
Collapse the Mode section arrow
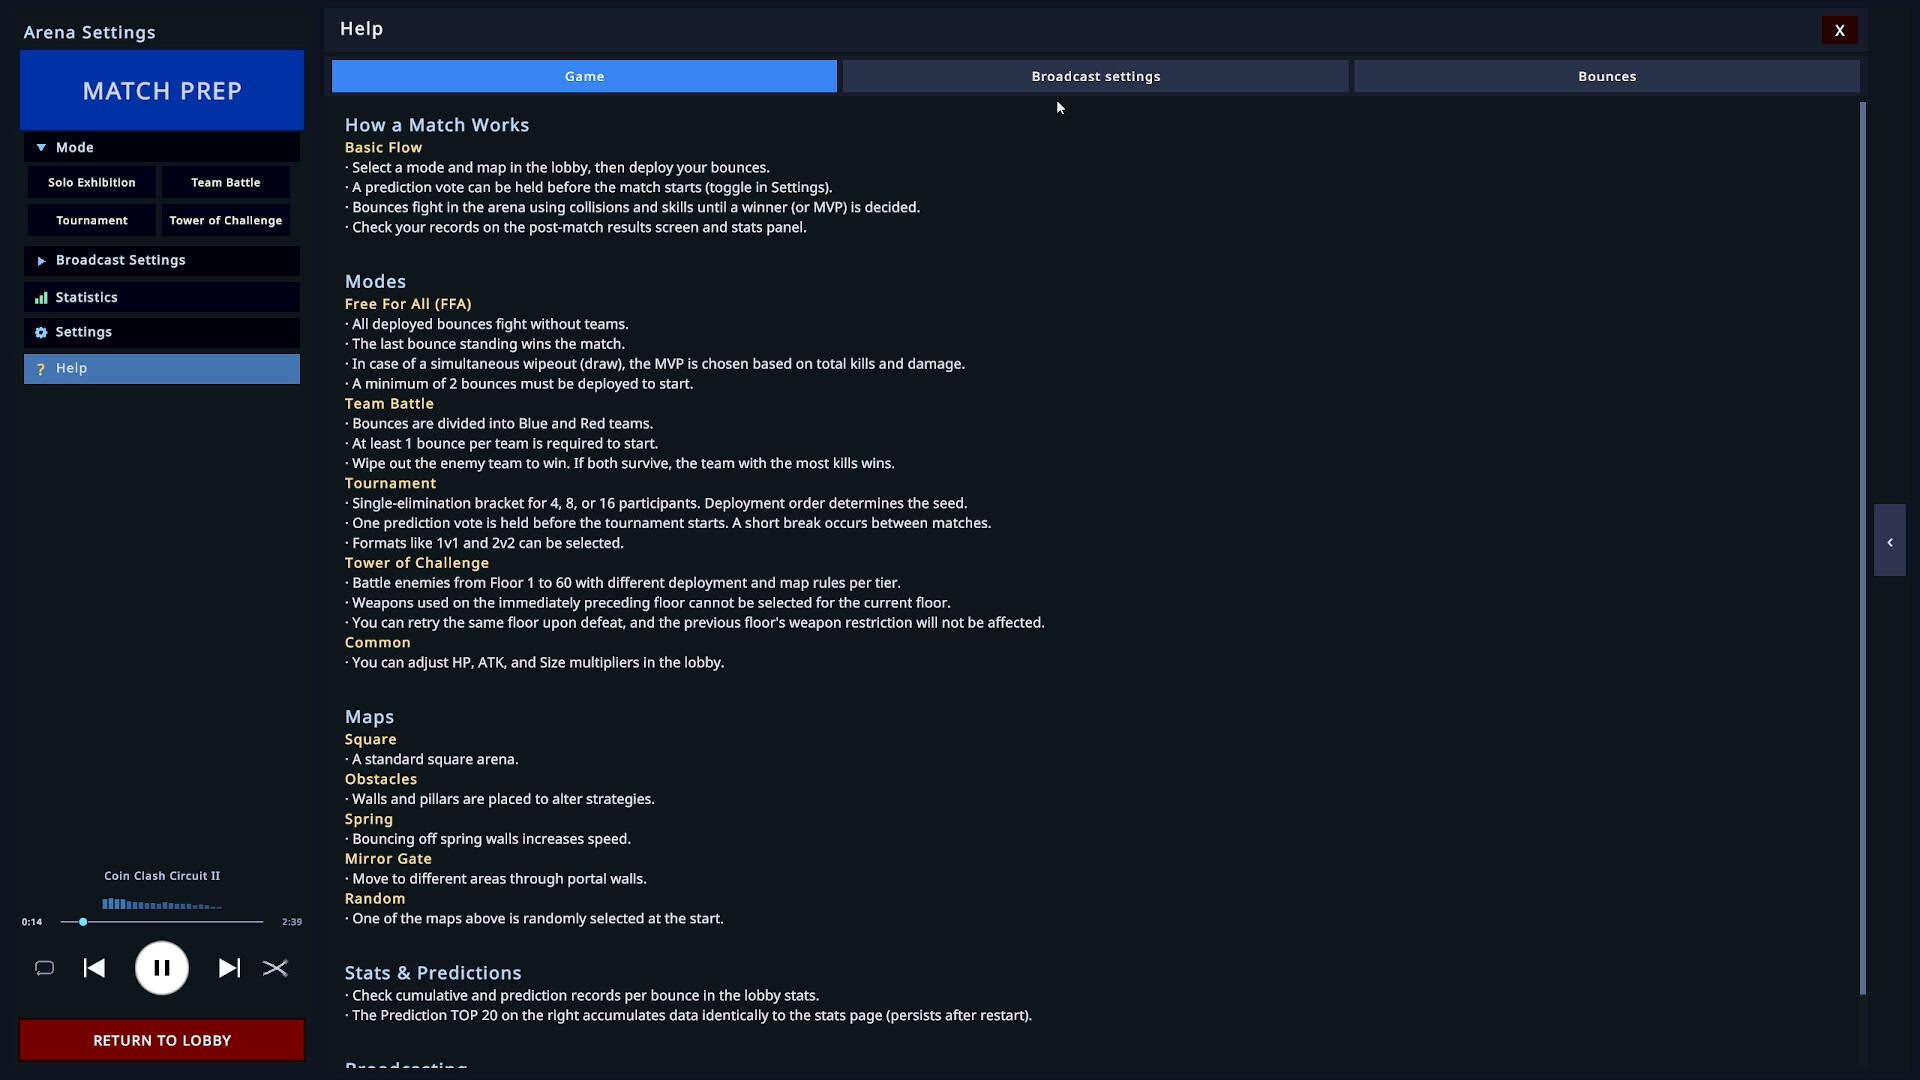pyautogui.click(x=41, y=148)
